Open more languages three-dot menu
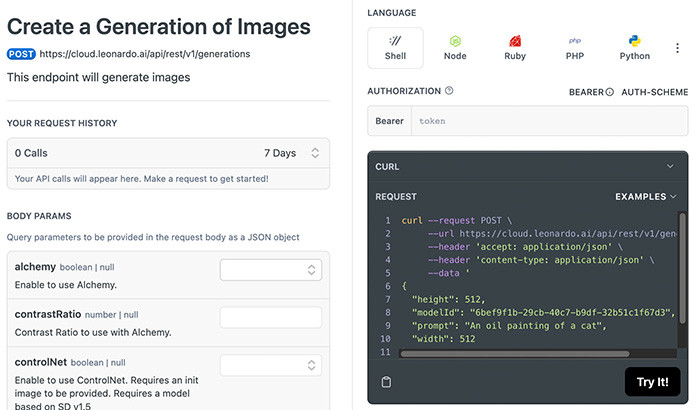The image size is (700, 410). [x=677, y=48]
